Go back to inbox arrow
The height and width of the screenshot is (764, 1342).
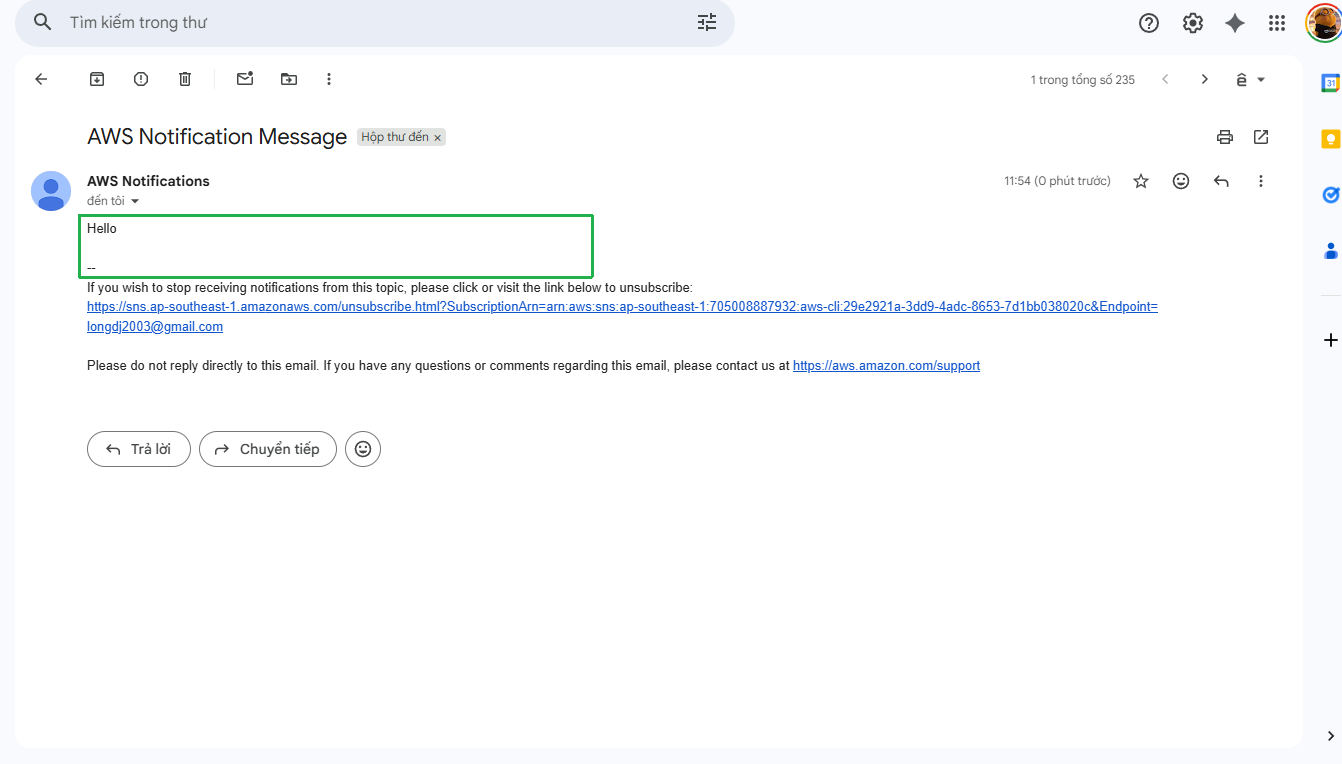point(41,79)
